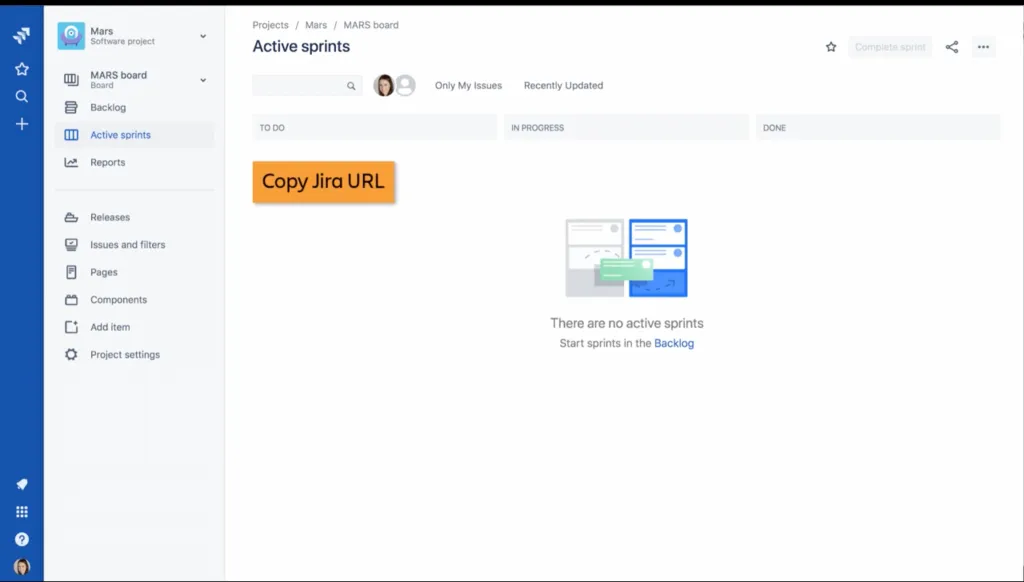Image resolution: width=1024 pixels, height=582 pixels.
Task: Click the TO DO column header
Action: (374, 127)
